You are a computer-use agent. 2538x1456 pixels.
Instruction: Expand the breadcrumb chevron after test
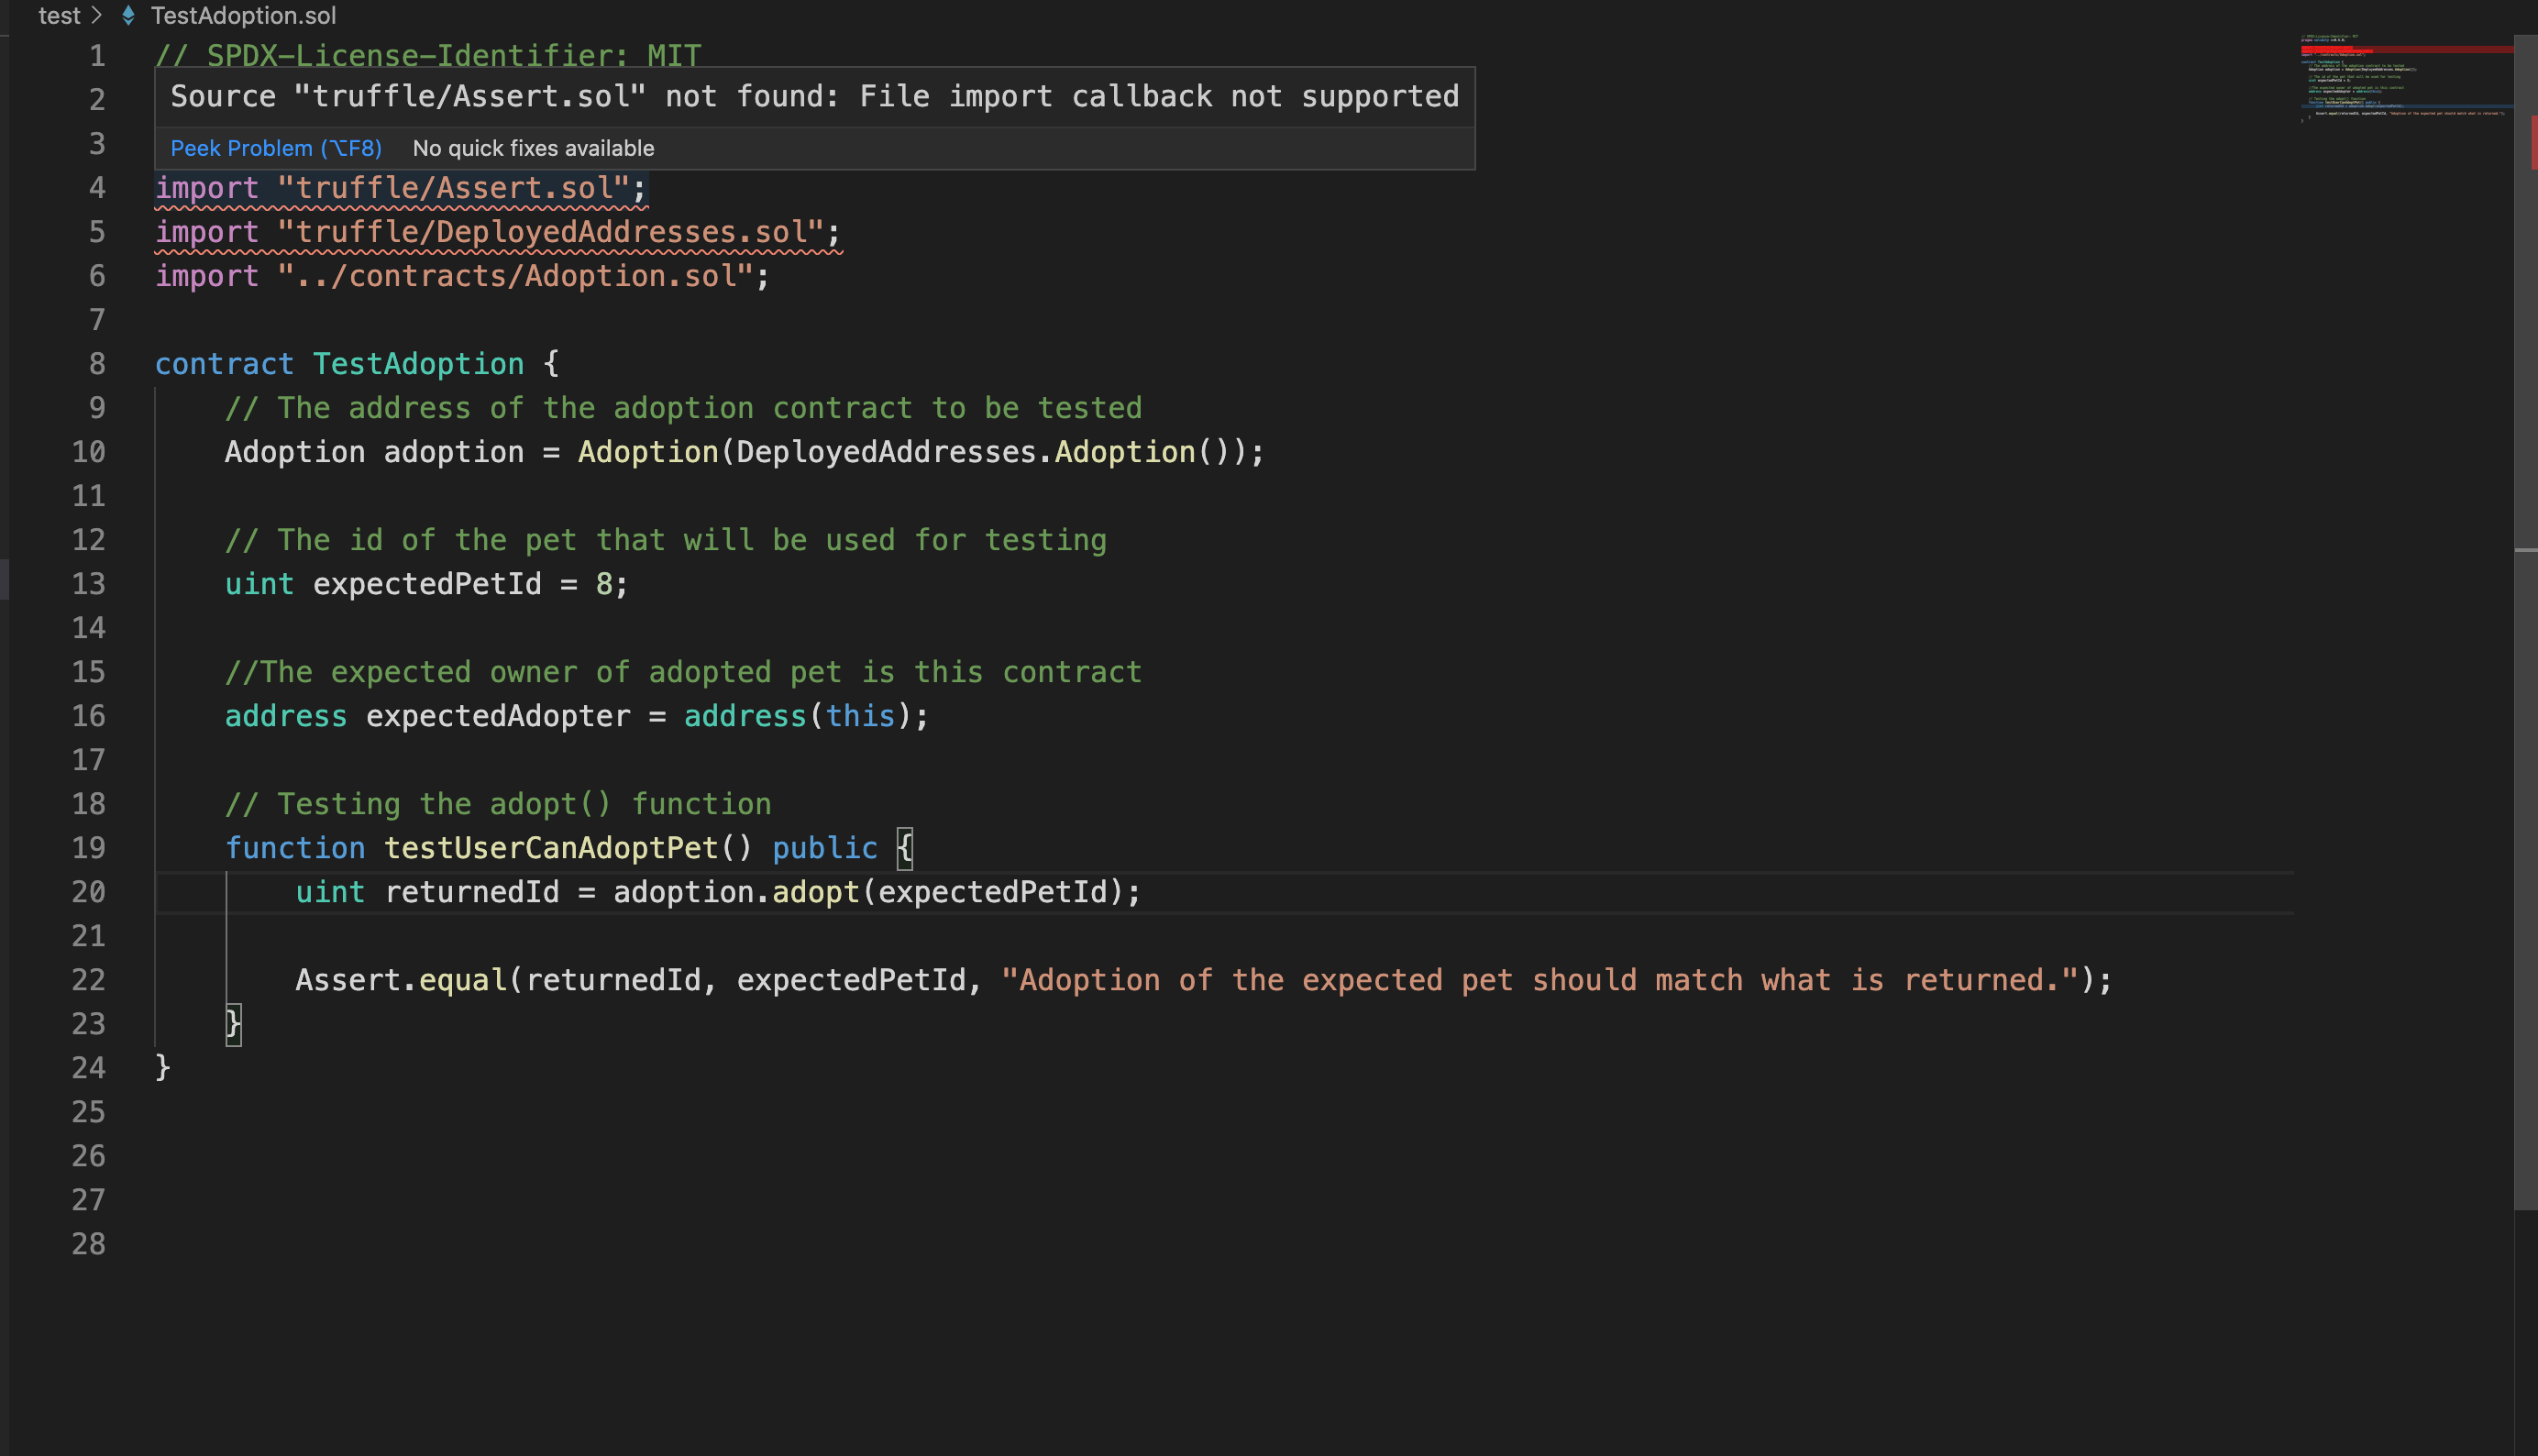[96, 15]
